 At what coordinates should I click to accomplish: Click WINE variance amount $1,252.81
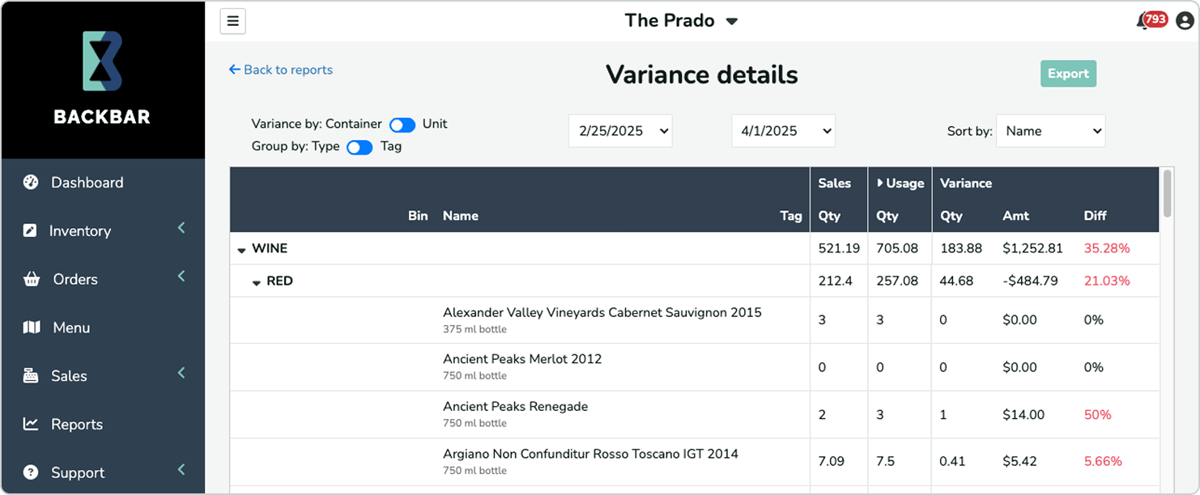coord(1032,248)
